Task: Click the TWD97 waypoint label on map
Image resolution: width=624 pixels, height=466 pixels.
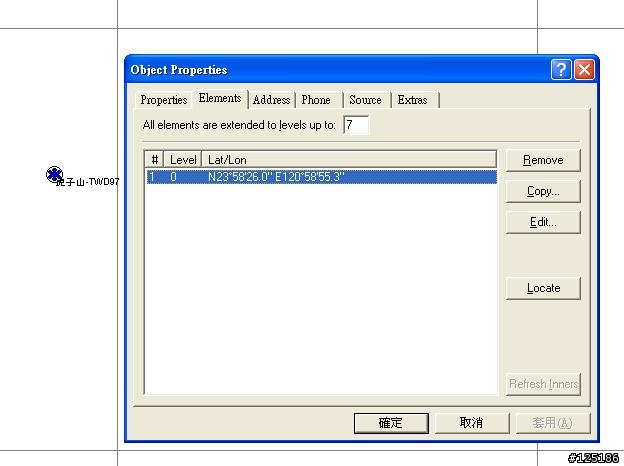Action: point(88,182)
